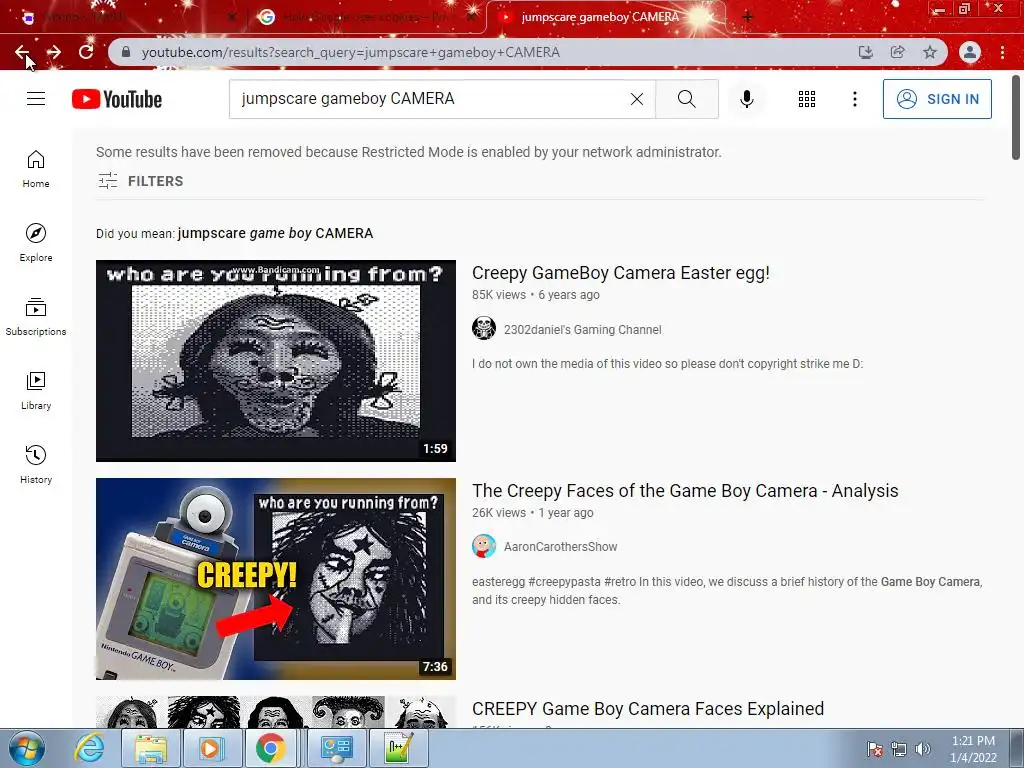Screen dimensions: 1024x768
Task: Open Creepy GameBoy Camera Easter egg! title
Action: coord(620,272)
